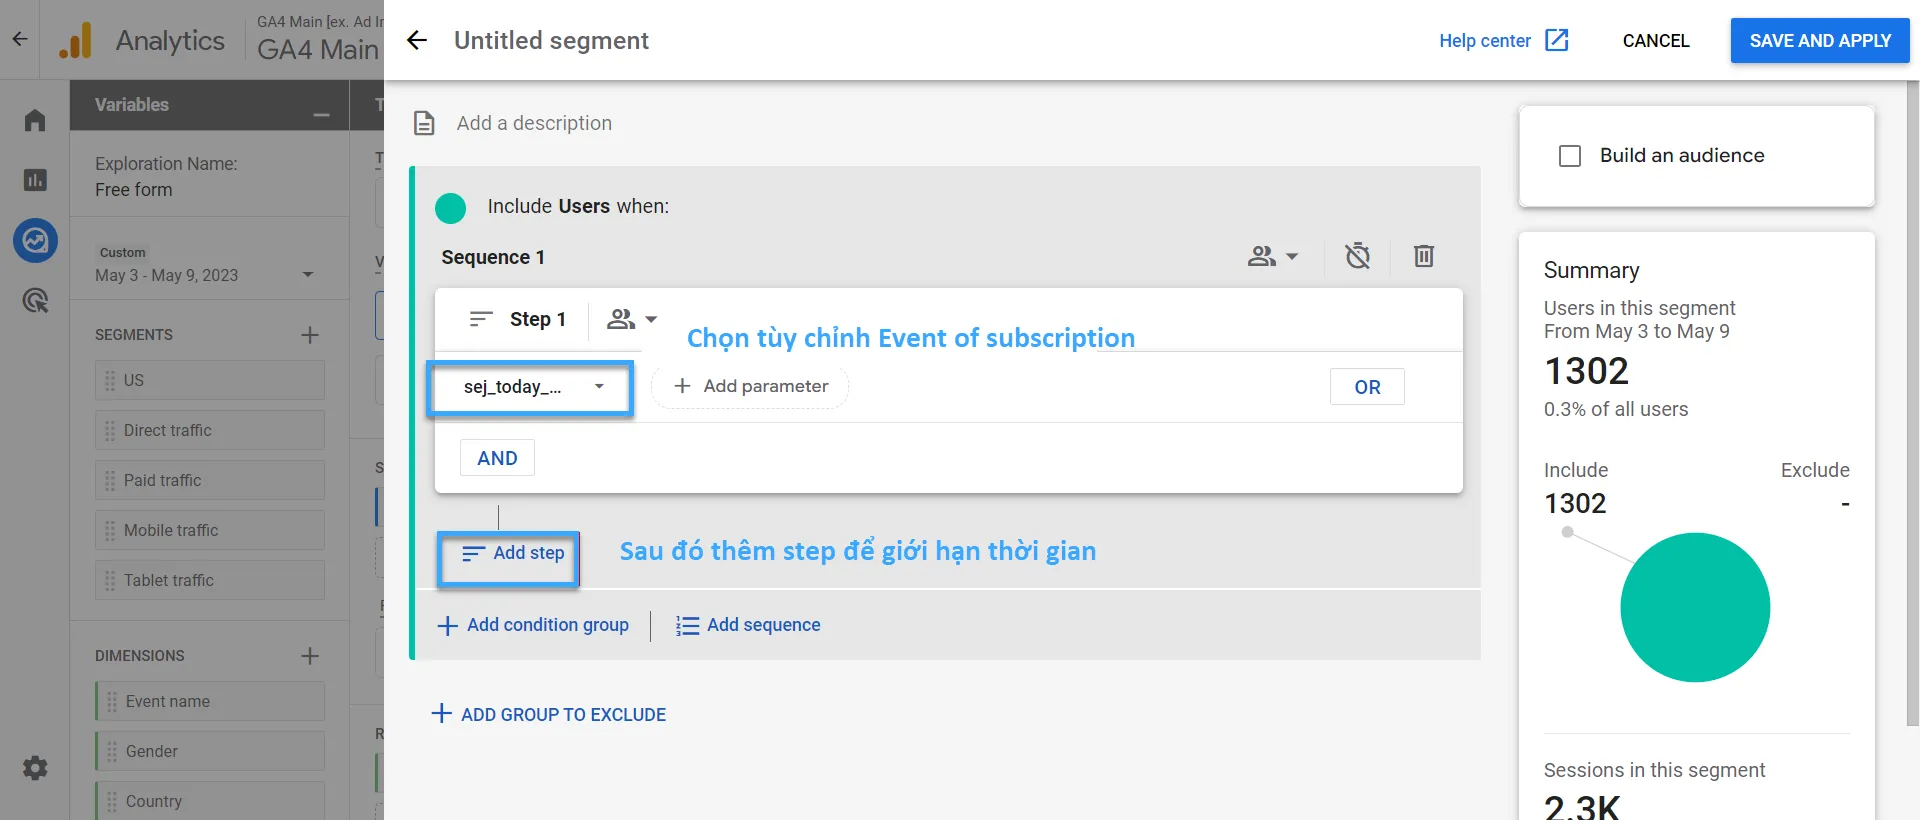
Task: Toggle the time constraint timer icon
Action: (1357, 256)
